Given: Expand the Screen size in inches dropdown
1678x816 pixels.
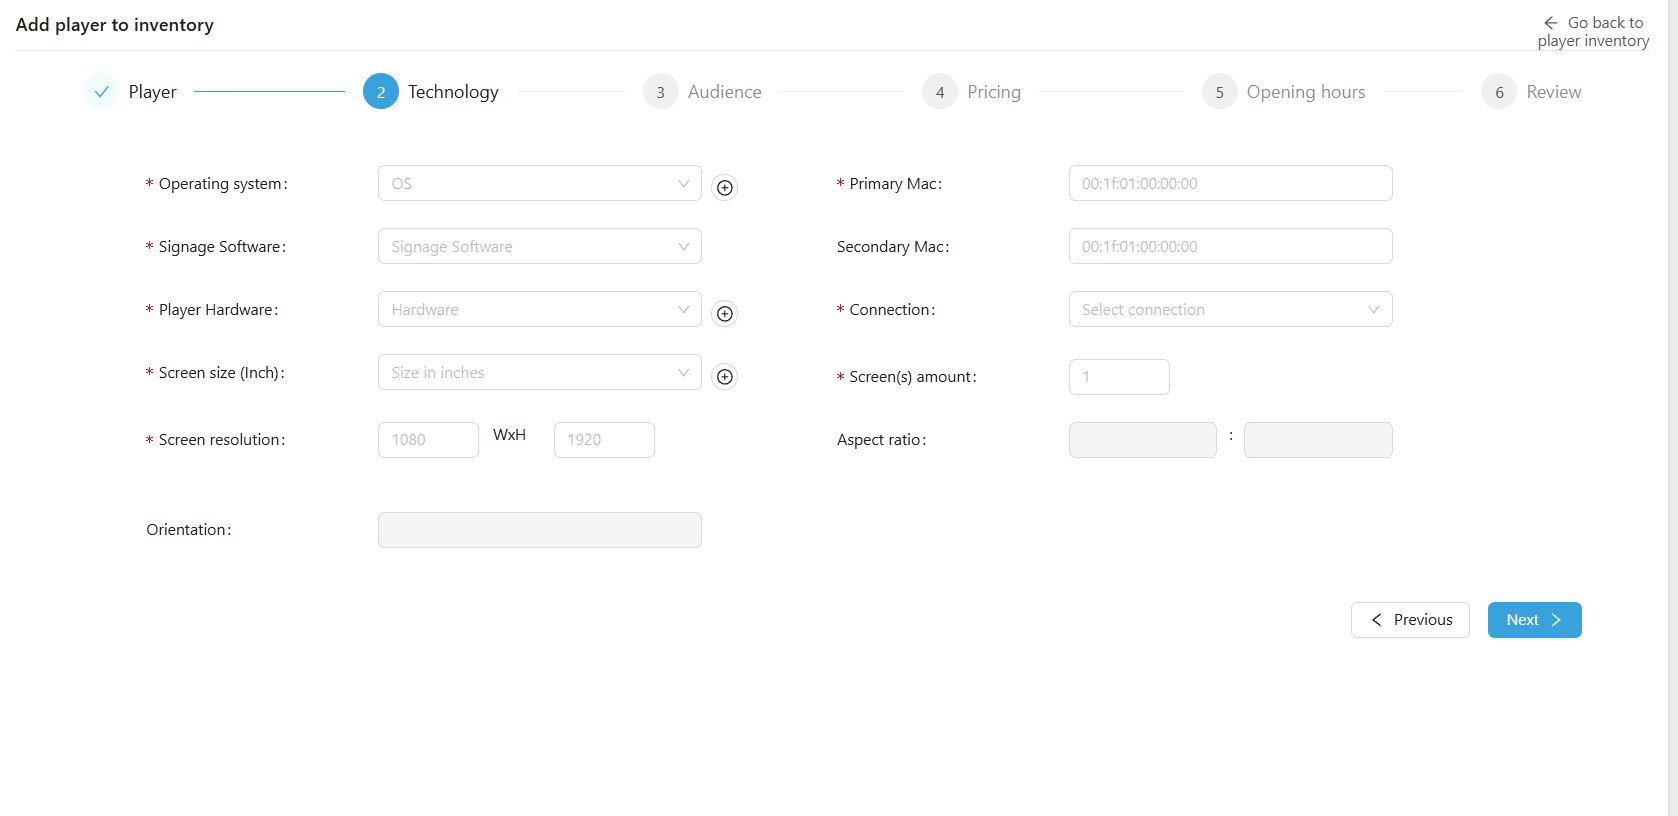Looking at the screenshot, I should [x=539, y=373].
